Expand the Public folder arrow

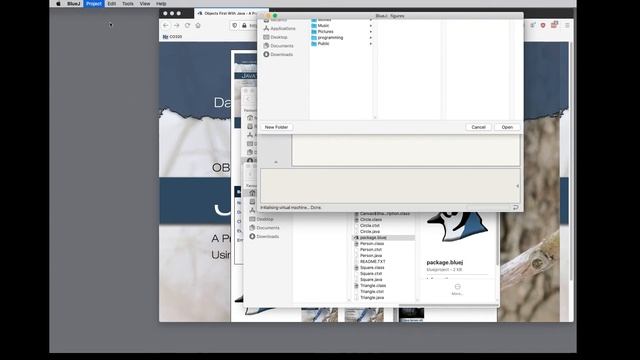click(371, 44)
